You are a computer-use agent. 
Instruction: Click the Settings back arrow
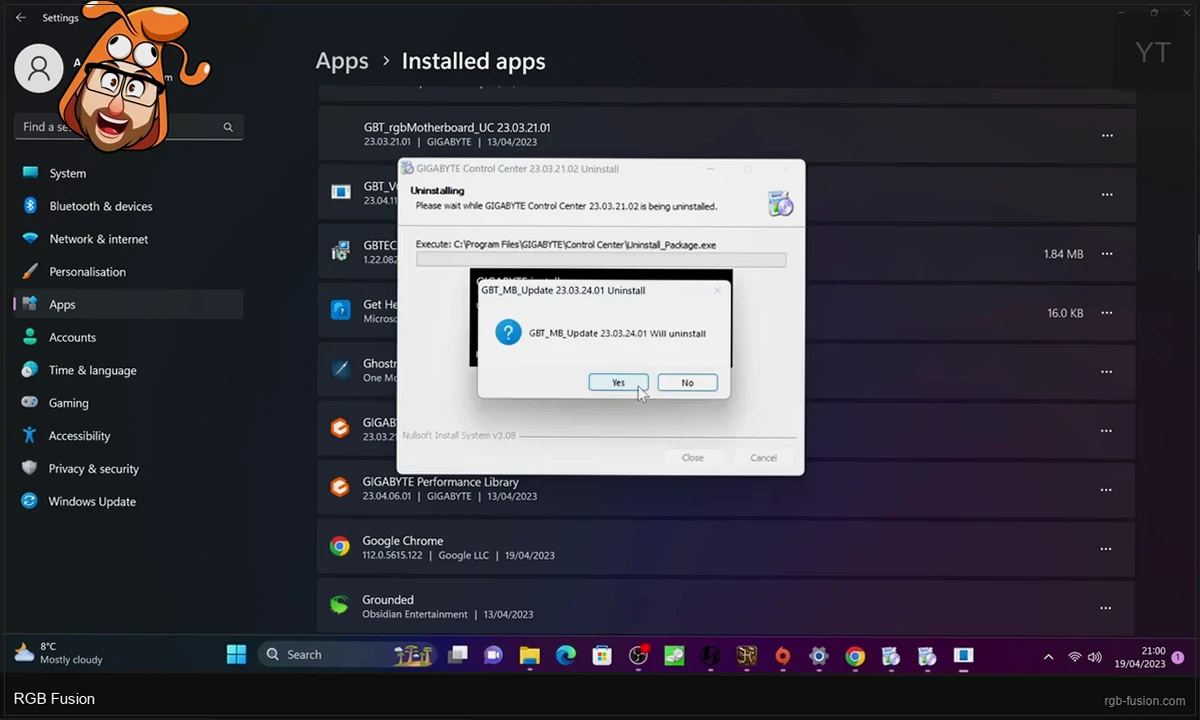(x=21, y=18)
